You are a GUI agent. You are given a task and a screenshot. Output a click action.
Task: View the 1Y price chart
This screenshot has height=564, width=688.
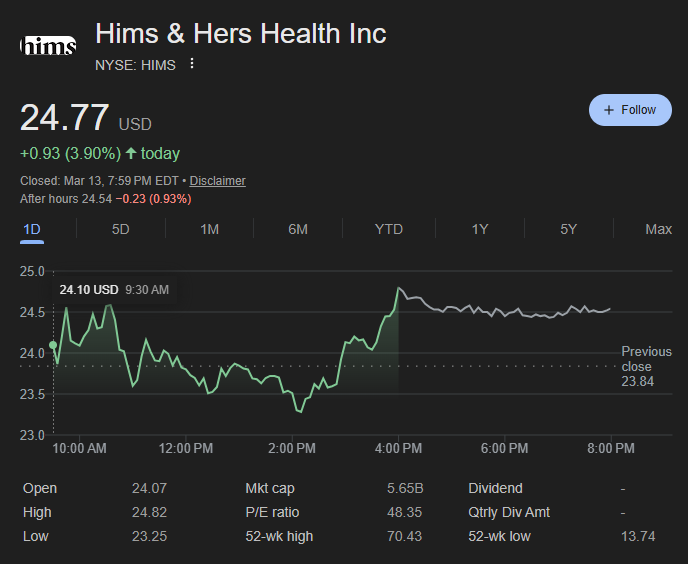[x=480, y=229]
